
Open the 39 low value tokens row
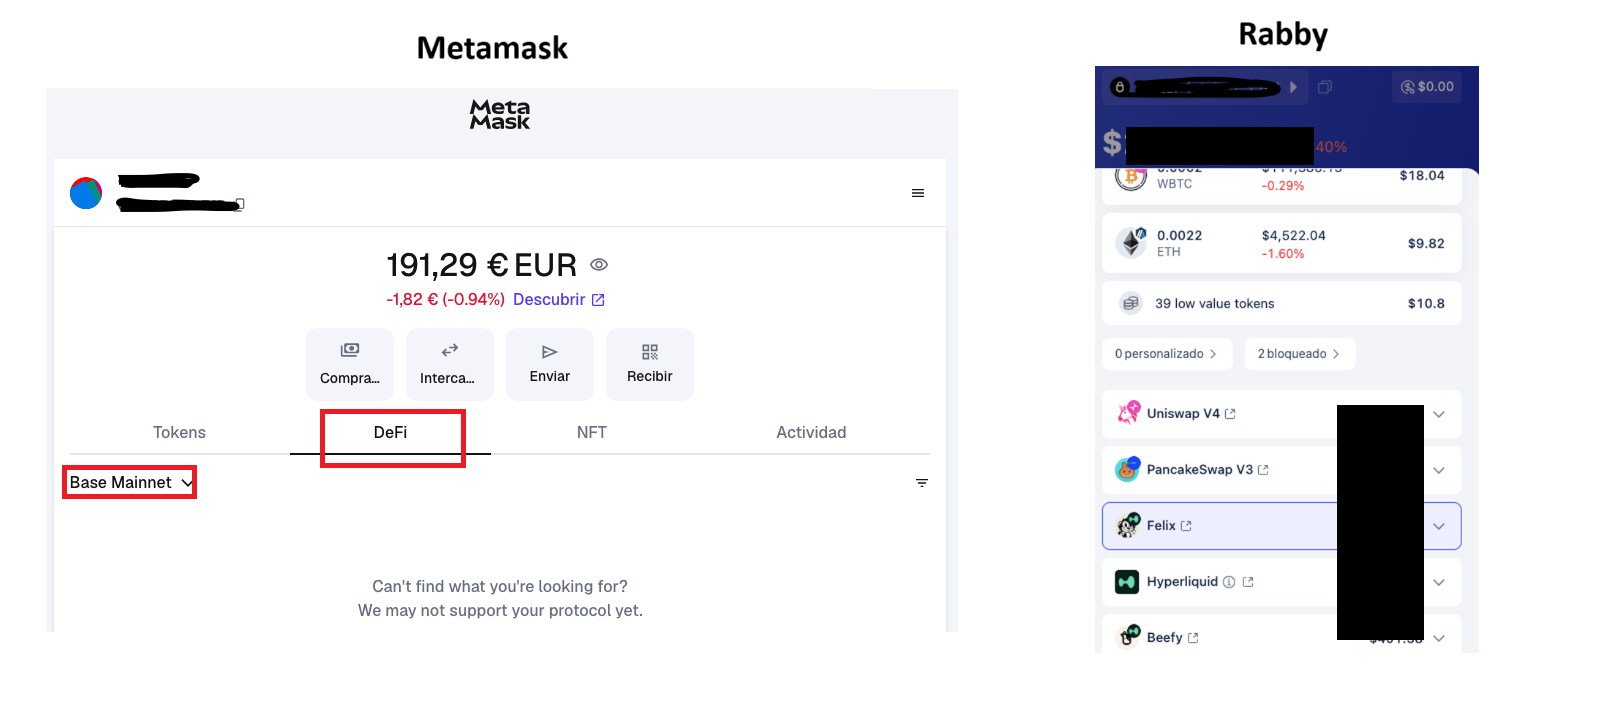point(1280,303)
